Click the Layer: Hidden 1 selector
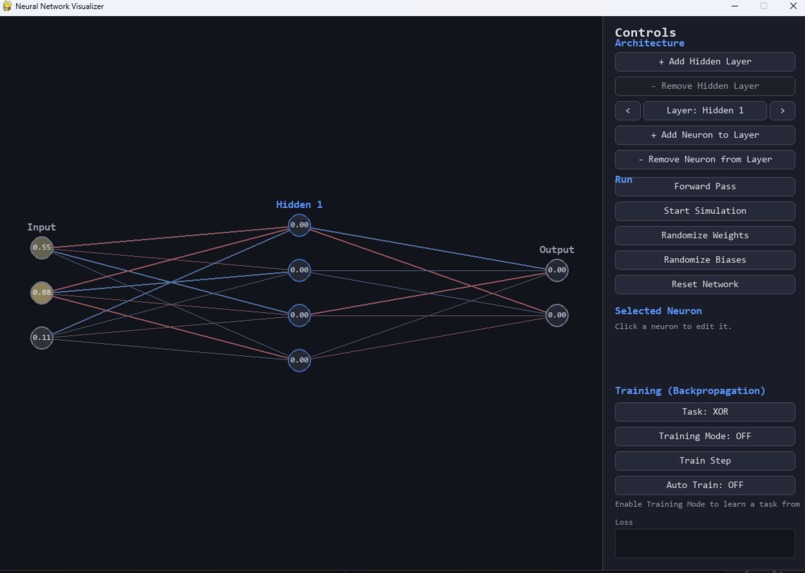The image size is (805, 573). 705,111
